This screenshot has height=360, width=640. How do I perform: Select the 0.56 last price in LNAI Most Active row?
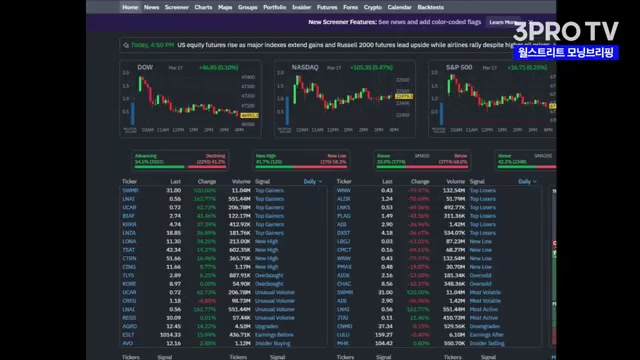(x=387, y=309)
